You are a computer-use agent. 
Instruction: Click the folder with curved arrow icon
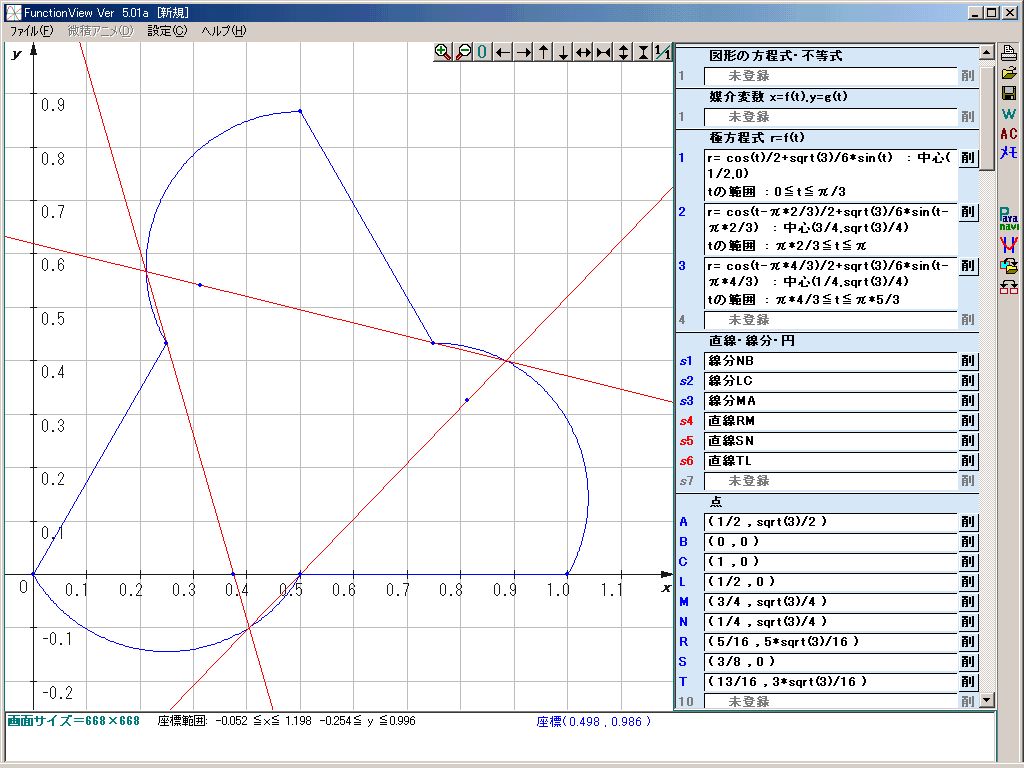coord(1009,266)
